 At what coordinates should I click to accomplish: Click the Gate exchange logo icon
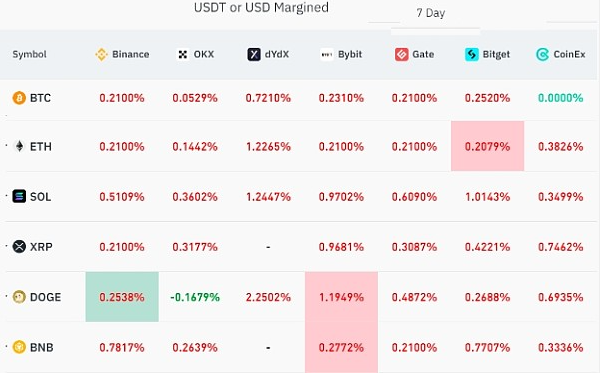pos(401,54)
